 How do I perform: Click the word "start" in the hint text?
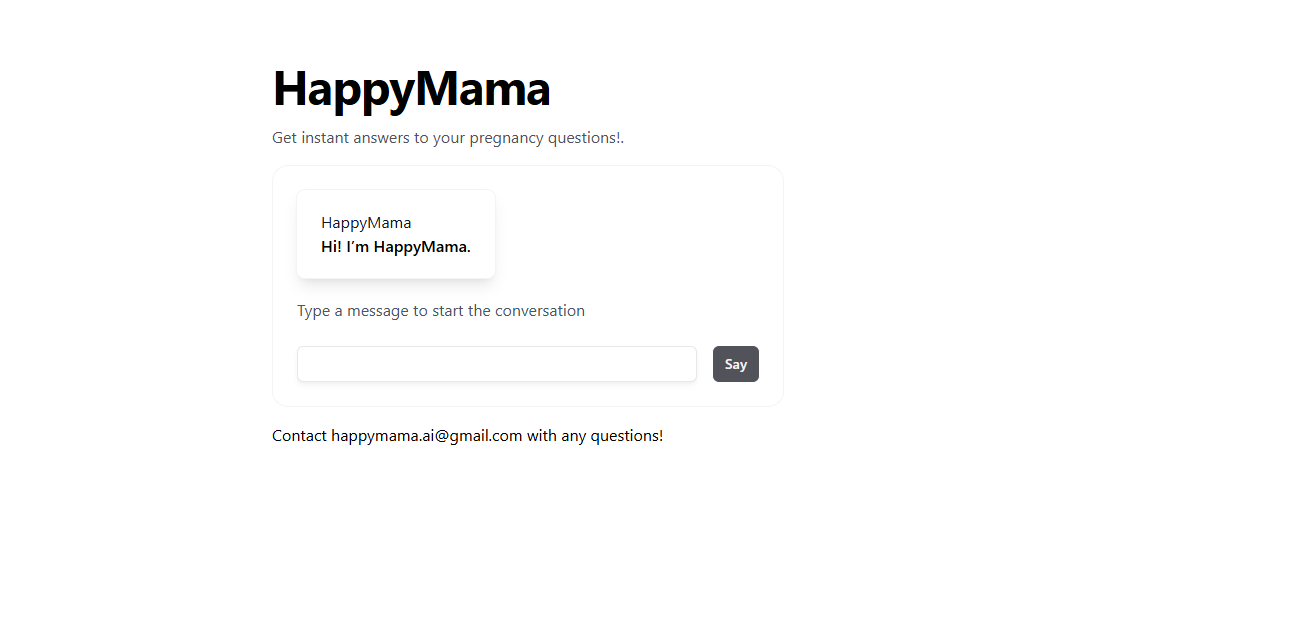[449, 311]
